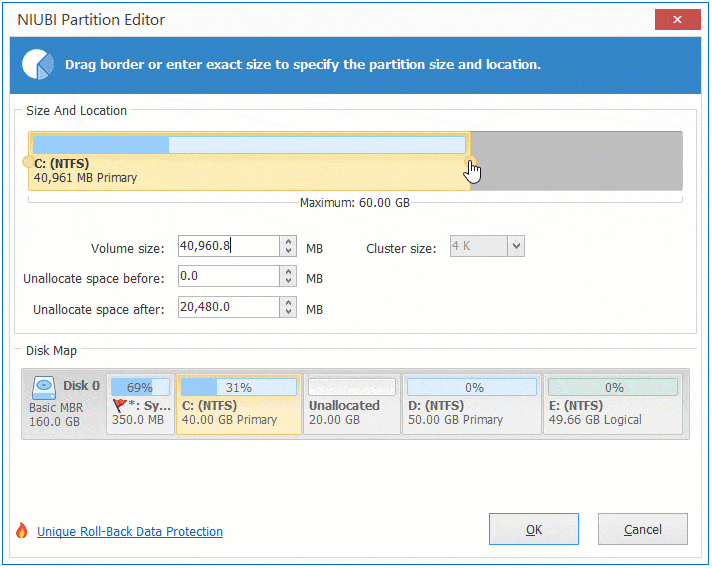The height and width of the screenshot is (568, 712).
Task: Click the Disk 0 drive icon
Action: 44,386
